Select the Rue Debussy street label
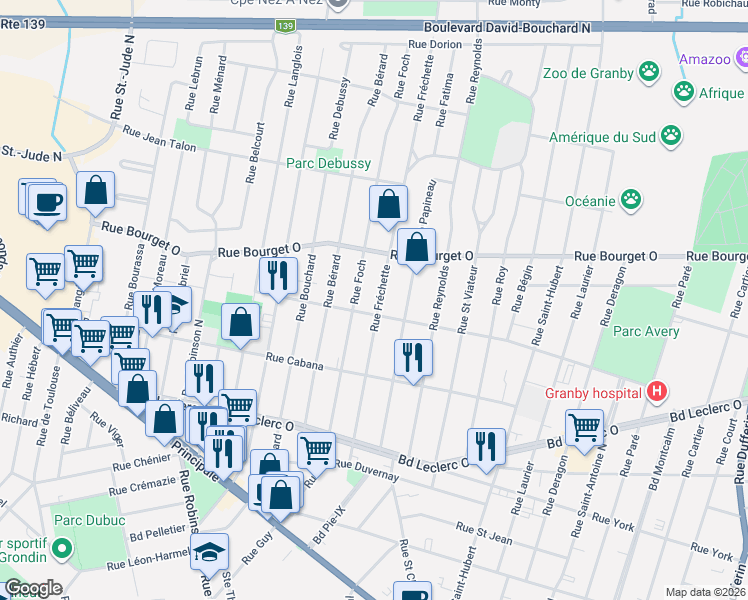Screen dimensions: 748x600 tap(339, 109)
